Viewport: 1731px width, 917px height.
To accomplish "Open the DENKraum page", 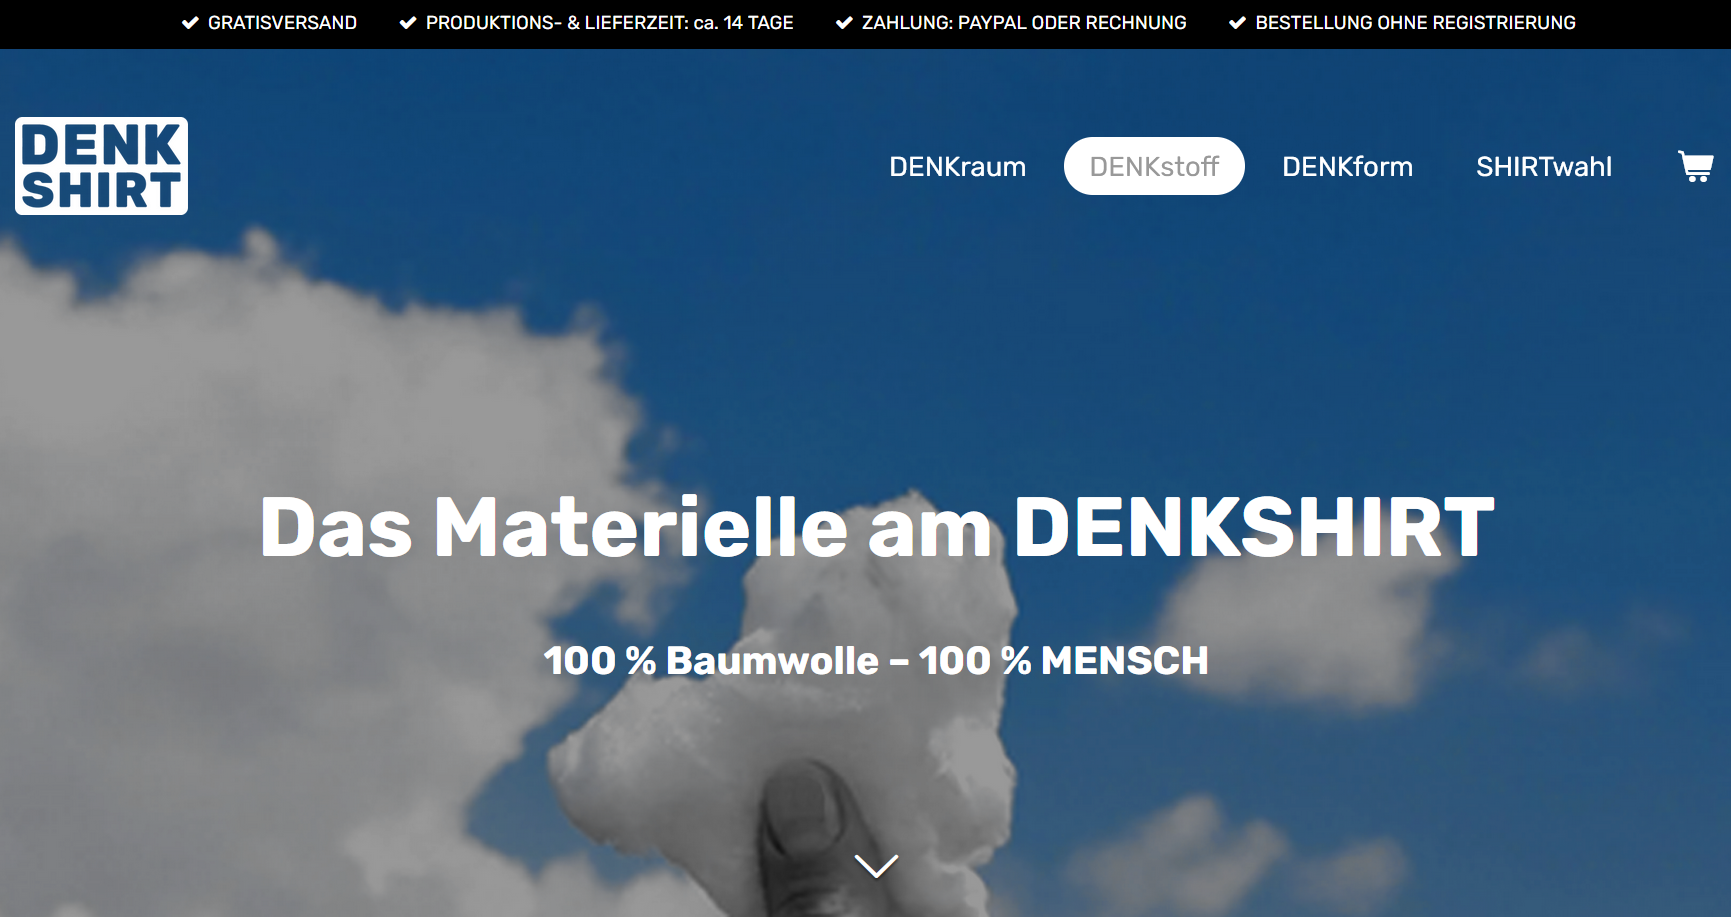I will [x=958, y=166].
